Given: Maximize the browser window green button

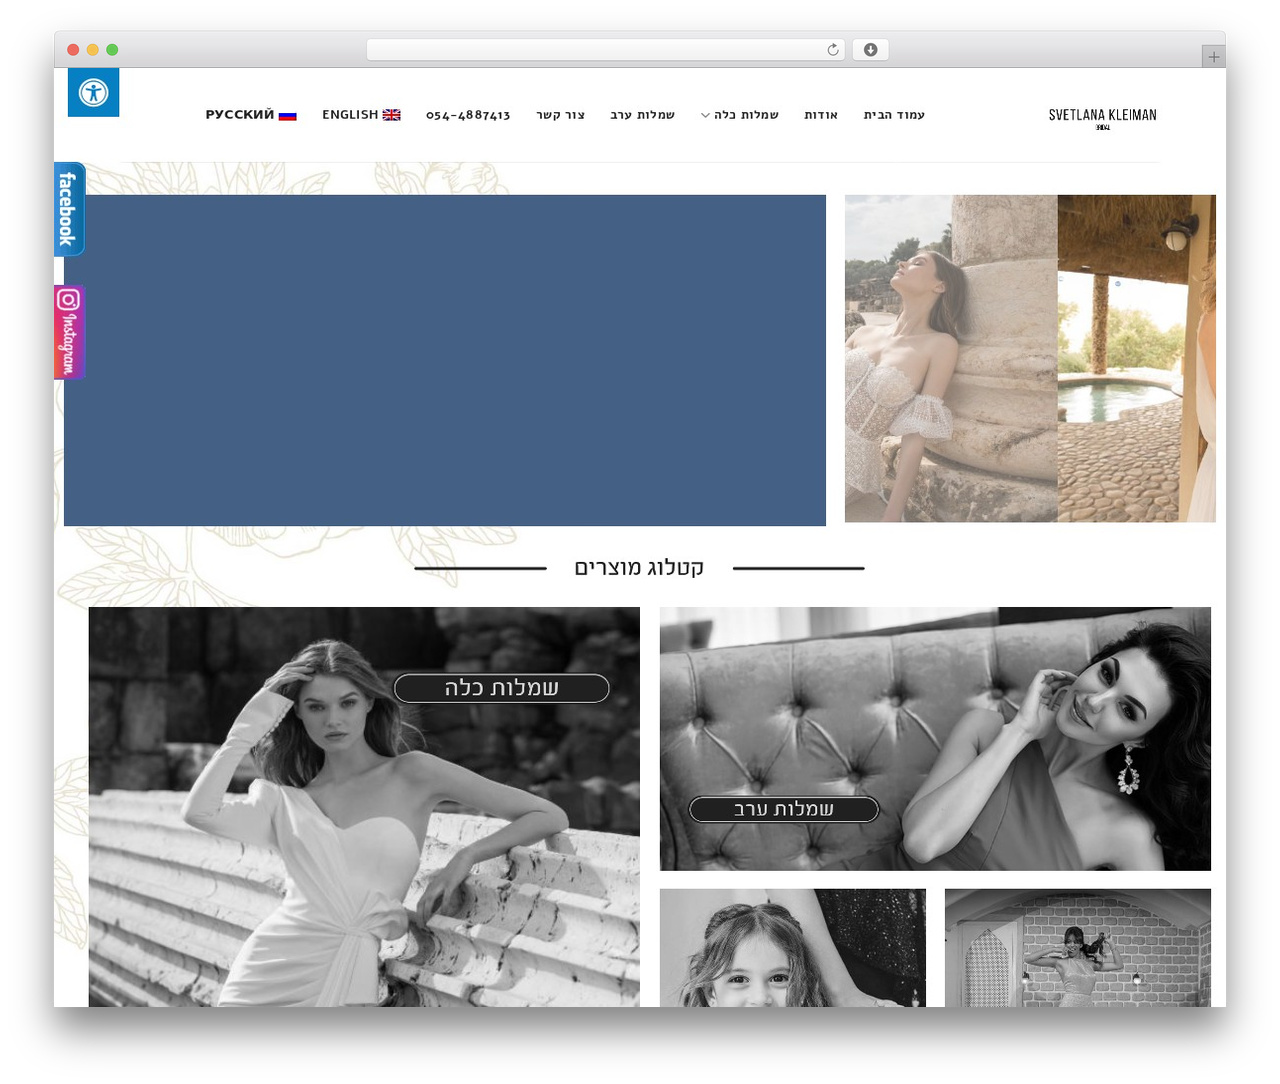Looking at the screenshot, I should click(112, 50).
